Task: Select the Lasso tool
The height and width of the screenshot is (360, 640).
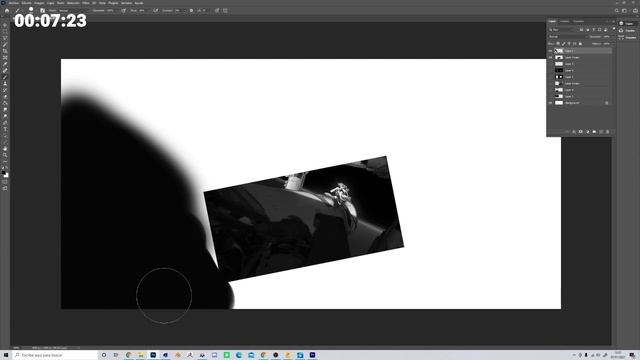Action: coord(5,38)
